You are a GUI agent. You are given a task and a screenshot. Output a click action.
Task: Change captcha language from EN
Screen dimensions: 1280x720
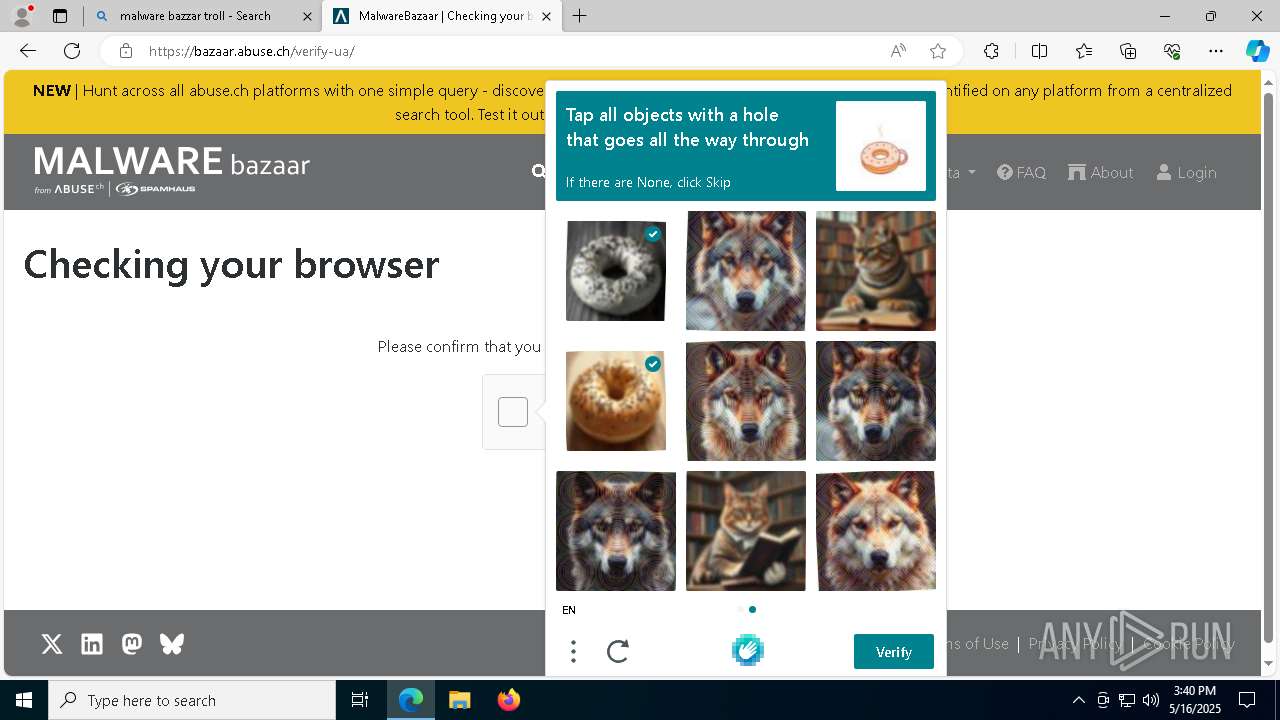tap(569, 610)
